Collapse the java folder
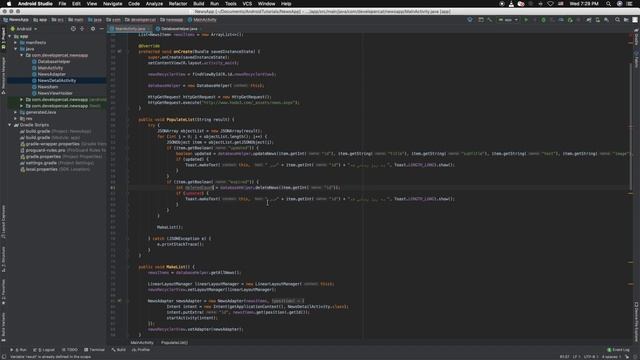Screen dimensions: 640x360 (16, 49)
